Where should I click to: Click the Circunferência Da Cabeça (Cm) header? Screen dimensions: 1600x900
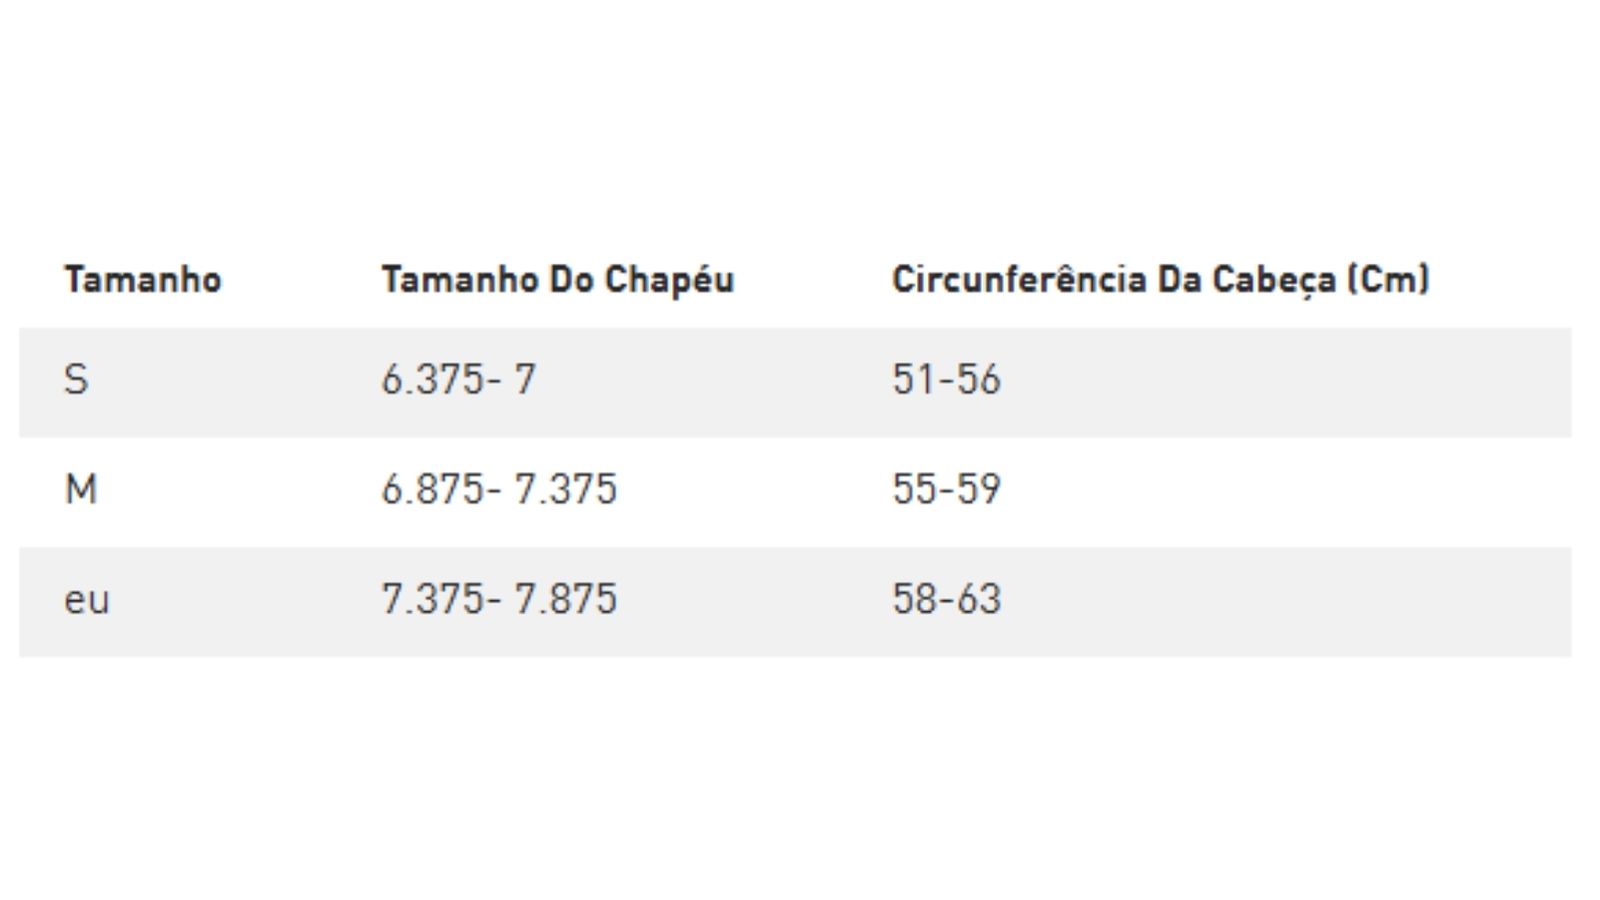click(1160, 279)
